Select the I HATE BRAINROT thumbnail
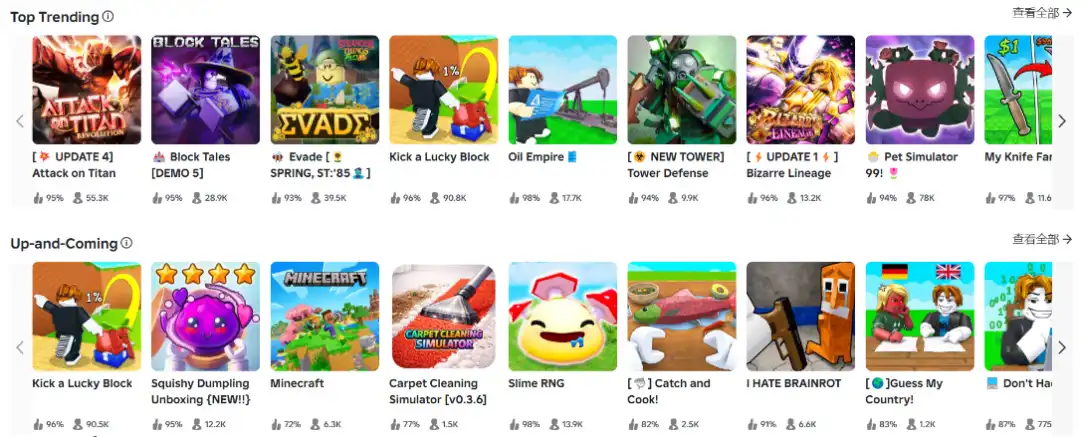Viewport: 1080px width, 437px height. point(801,316)
